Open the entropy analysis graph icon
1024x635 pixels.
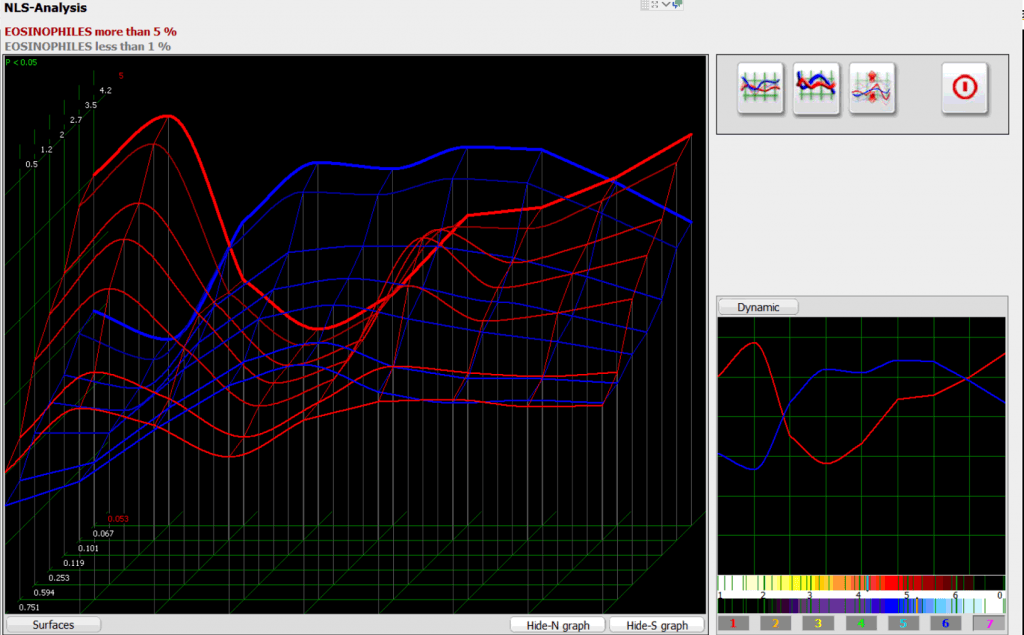click(x=871, y=88)
